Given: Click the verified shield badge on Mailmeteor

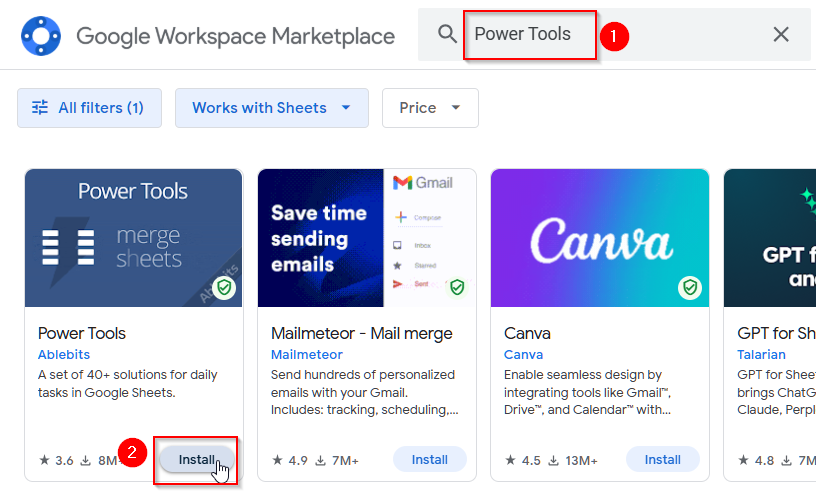Looking at the screenshot, I should (x=457, y=287).
